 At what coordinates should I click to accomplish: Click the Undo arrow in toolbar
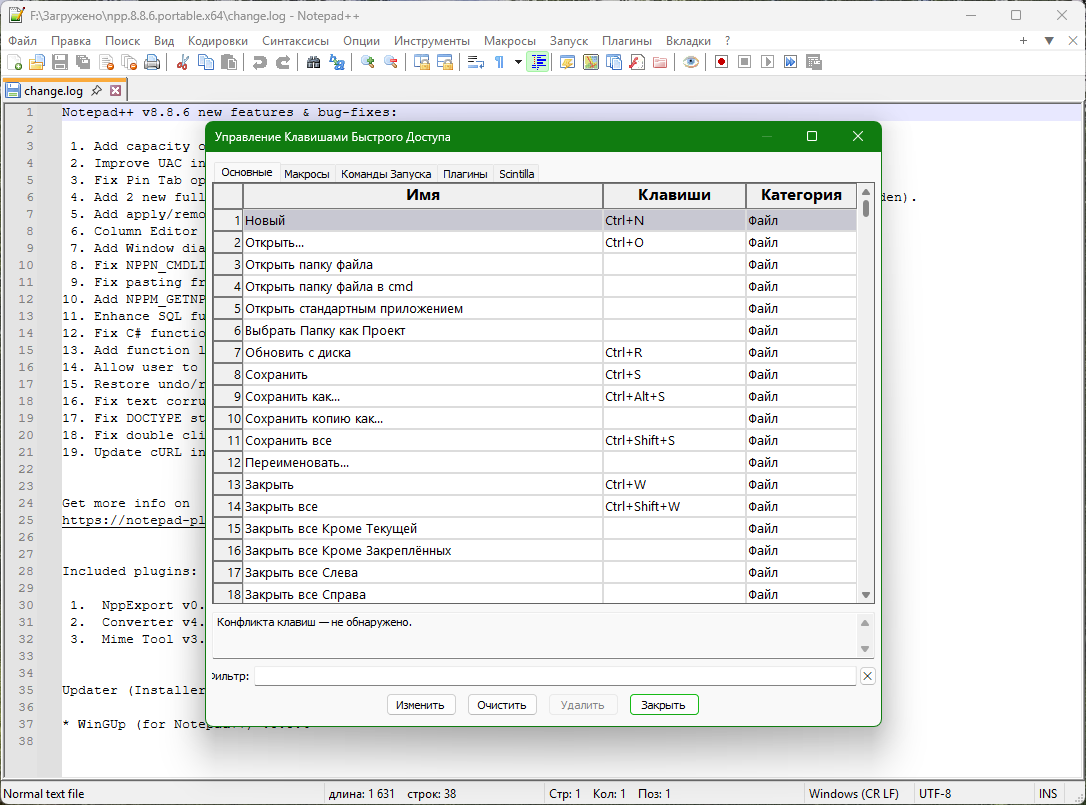(259, 62)
